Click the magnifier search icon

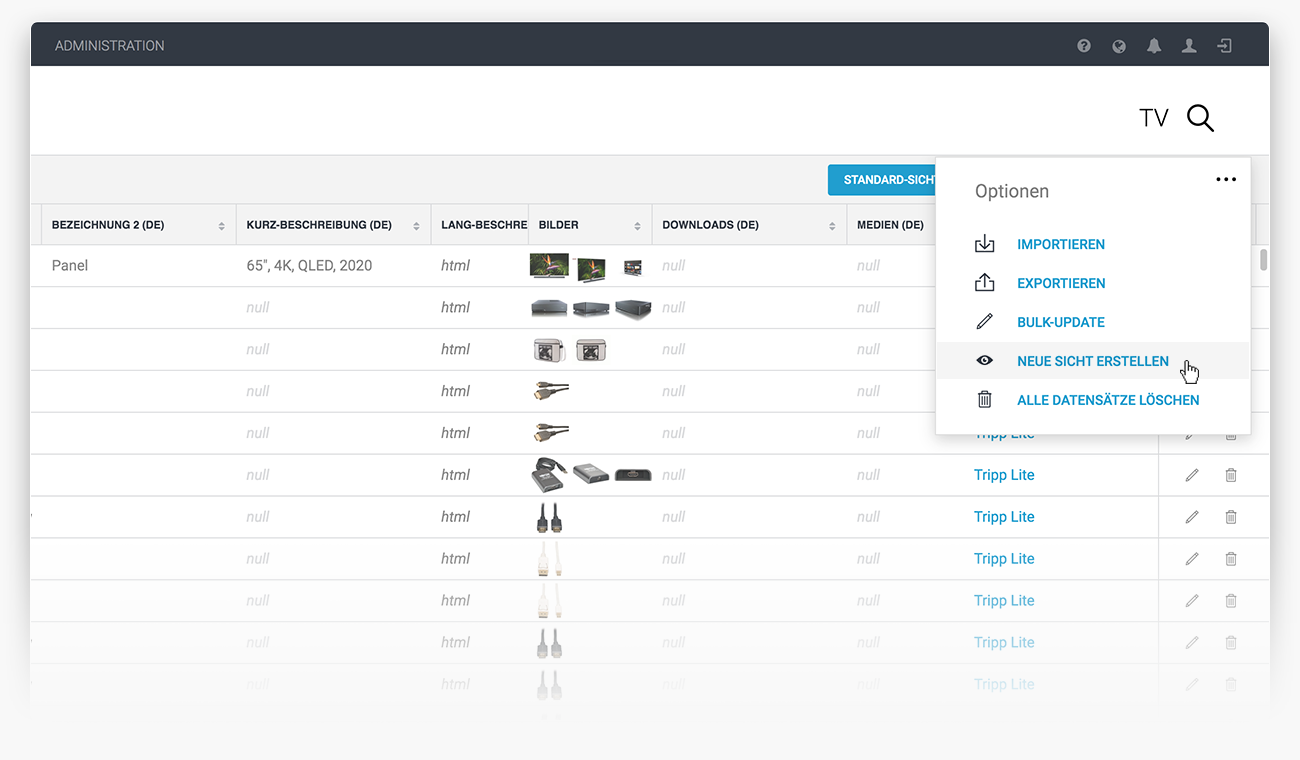[1200, 118]
